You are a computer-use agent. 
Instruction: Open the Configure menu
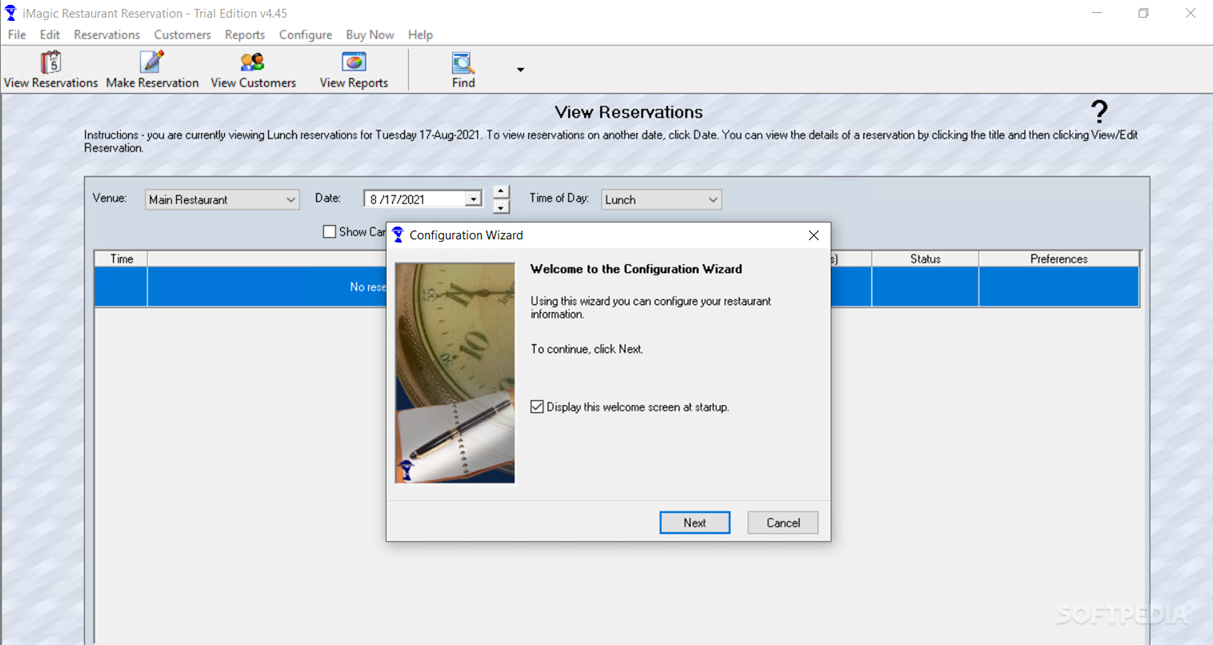click(x=305, y=35)
